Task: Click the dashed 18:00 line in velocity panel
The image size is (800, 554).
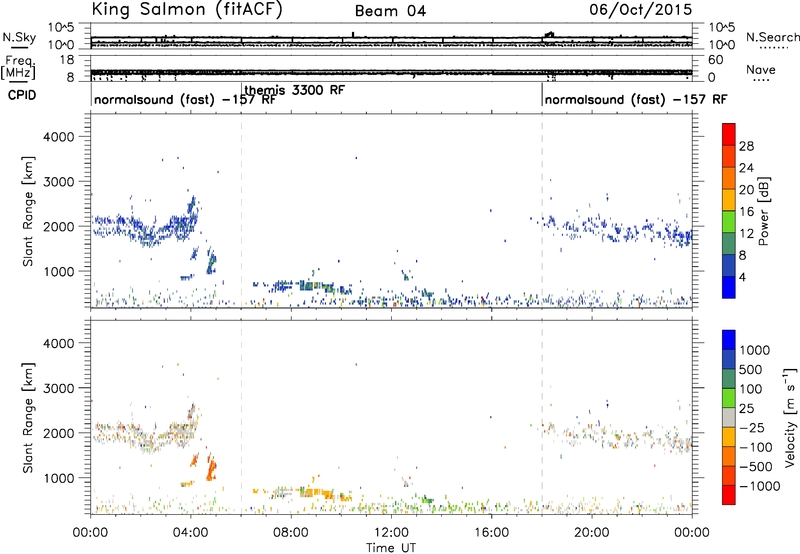Action: 542,416
